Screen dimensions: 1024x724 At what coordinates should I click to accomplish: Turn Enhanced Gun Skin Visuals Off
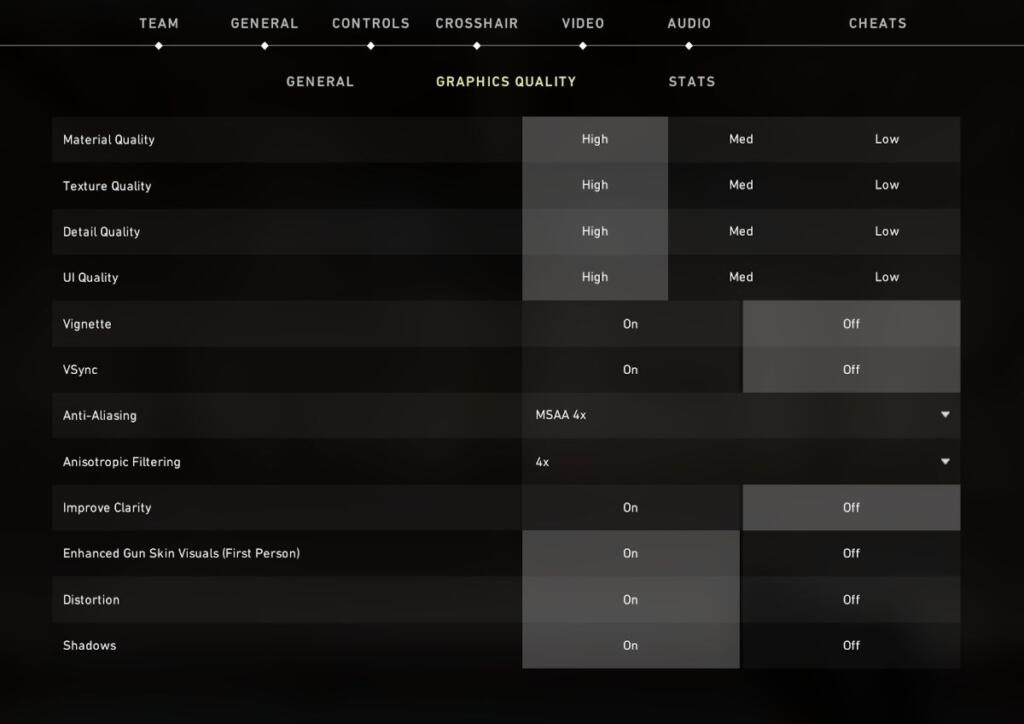851,553
